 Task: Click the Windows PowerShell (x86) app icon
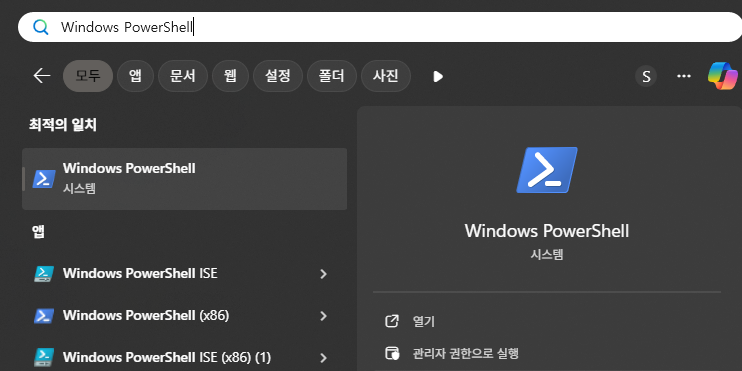(44, 316)
